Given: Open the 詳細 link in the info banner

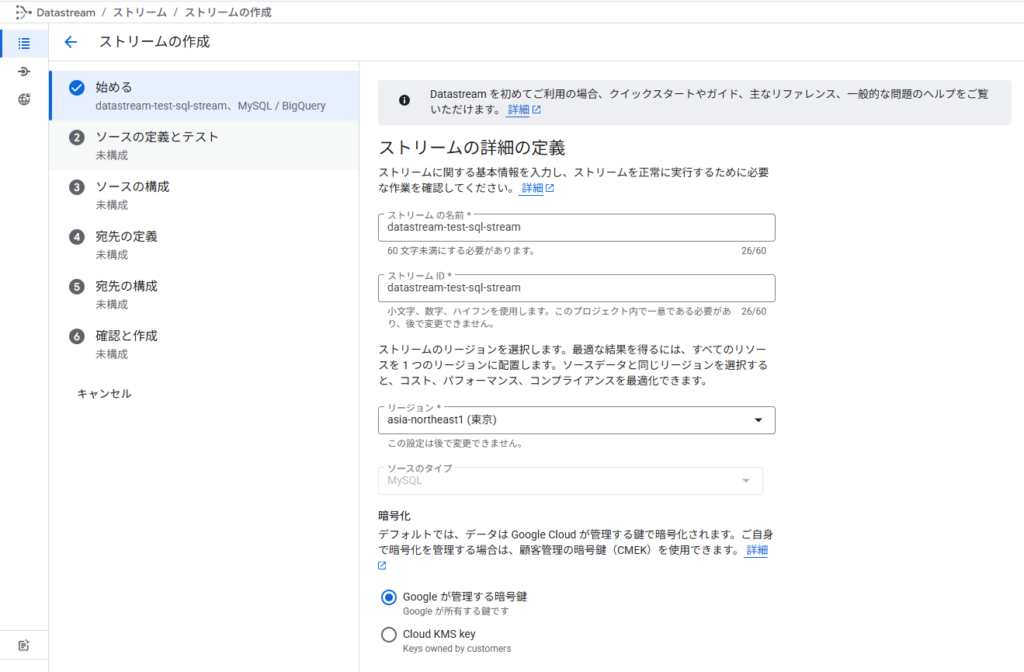Looking at the screenshot, I should pyautogui.click(x=523, y=110).
